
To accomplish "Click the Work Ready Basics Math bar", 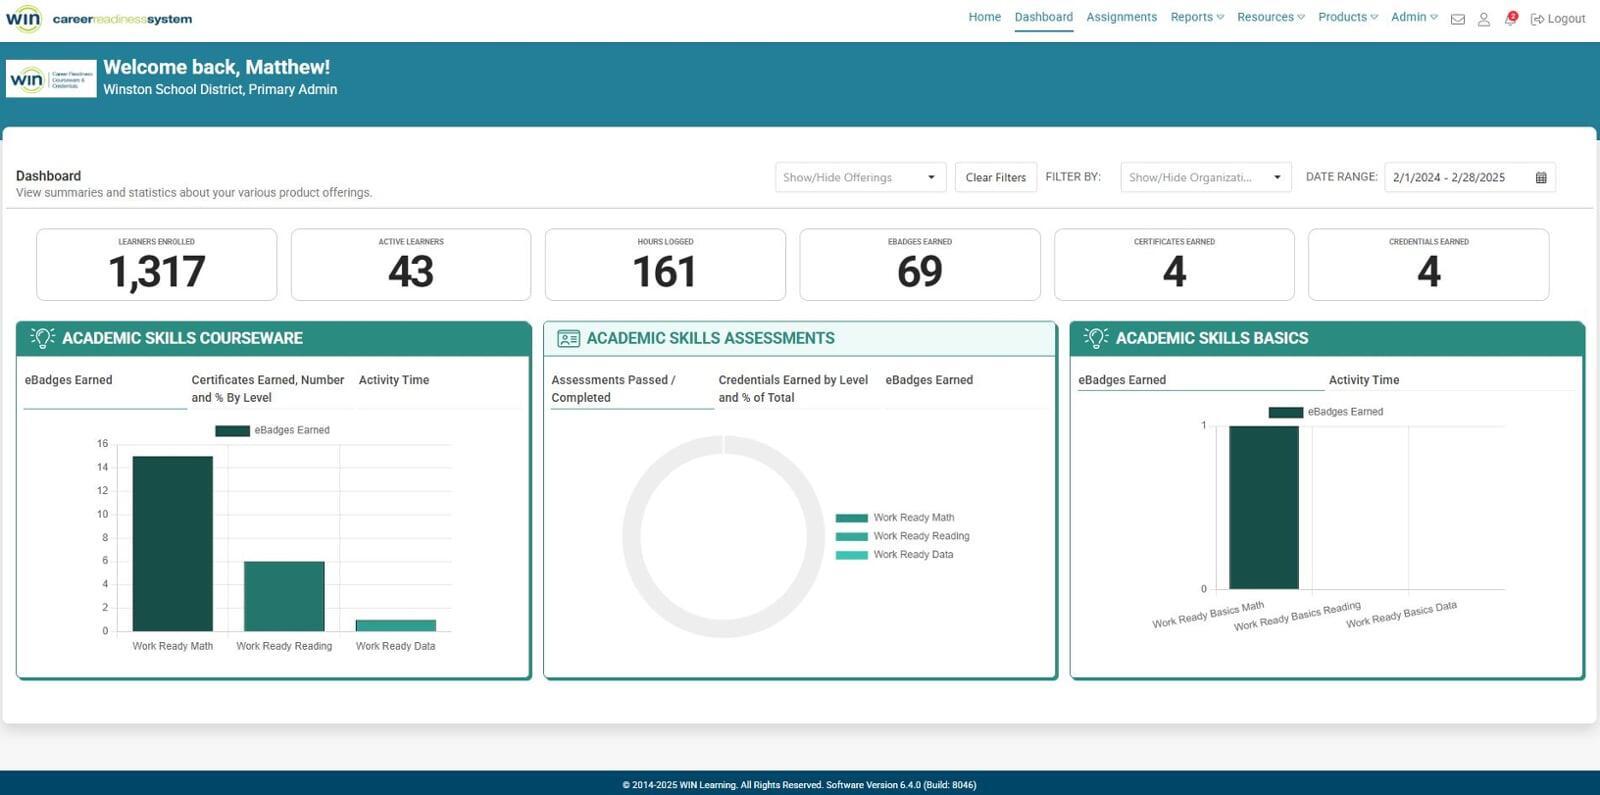I will 1264,507.
